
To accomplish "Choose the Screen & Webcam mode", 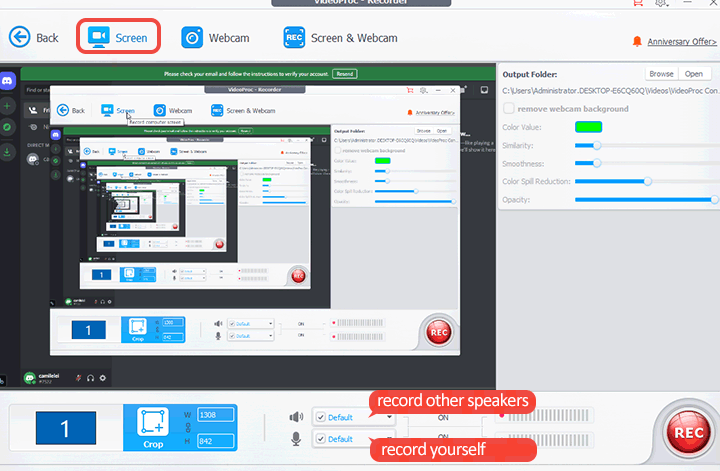I will coord(340,38).
